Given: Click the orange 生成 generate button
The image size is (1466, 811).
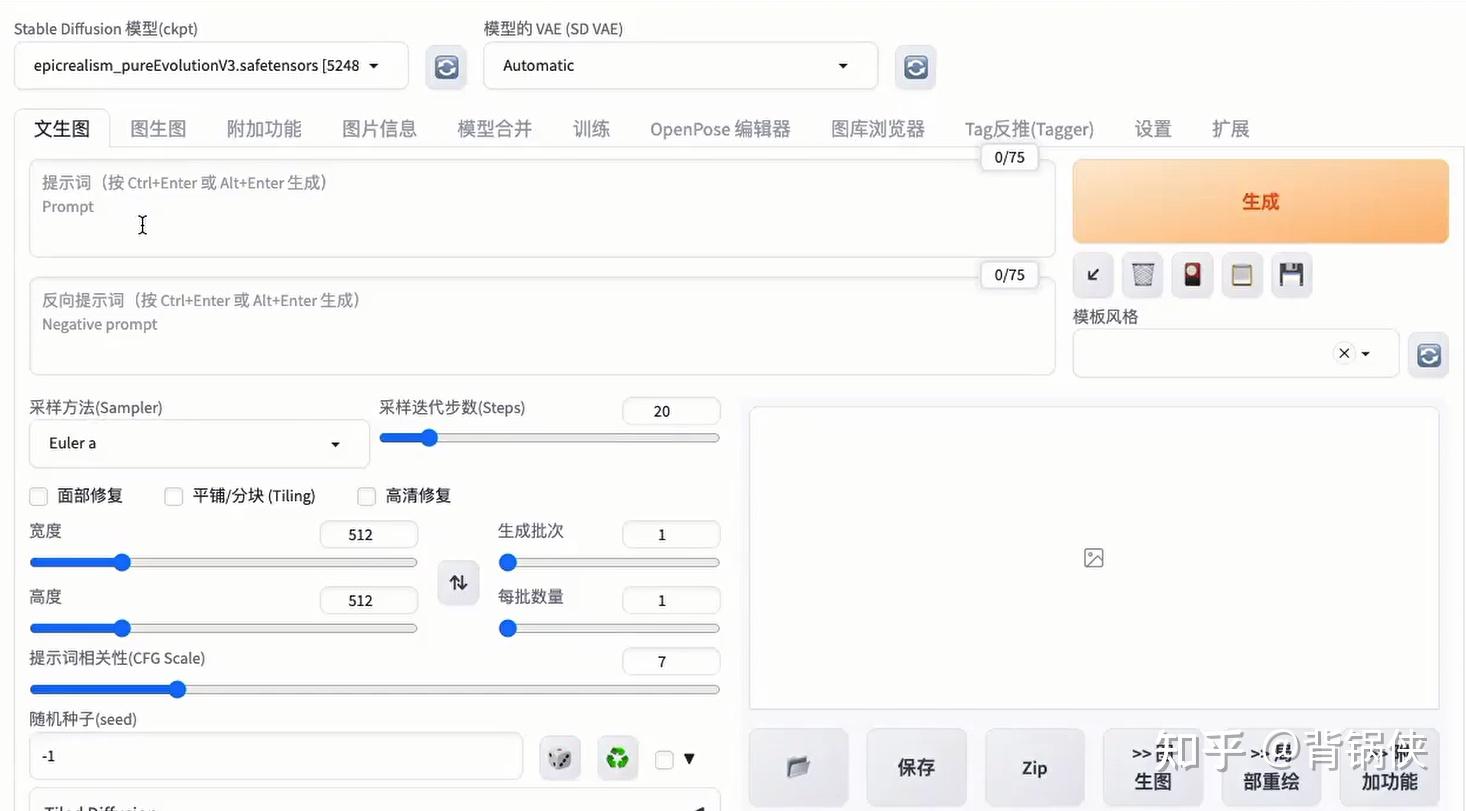Looking at the screenshot, I should (1259, 201).
